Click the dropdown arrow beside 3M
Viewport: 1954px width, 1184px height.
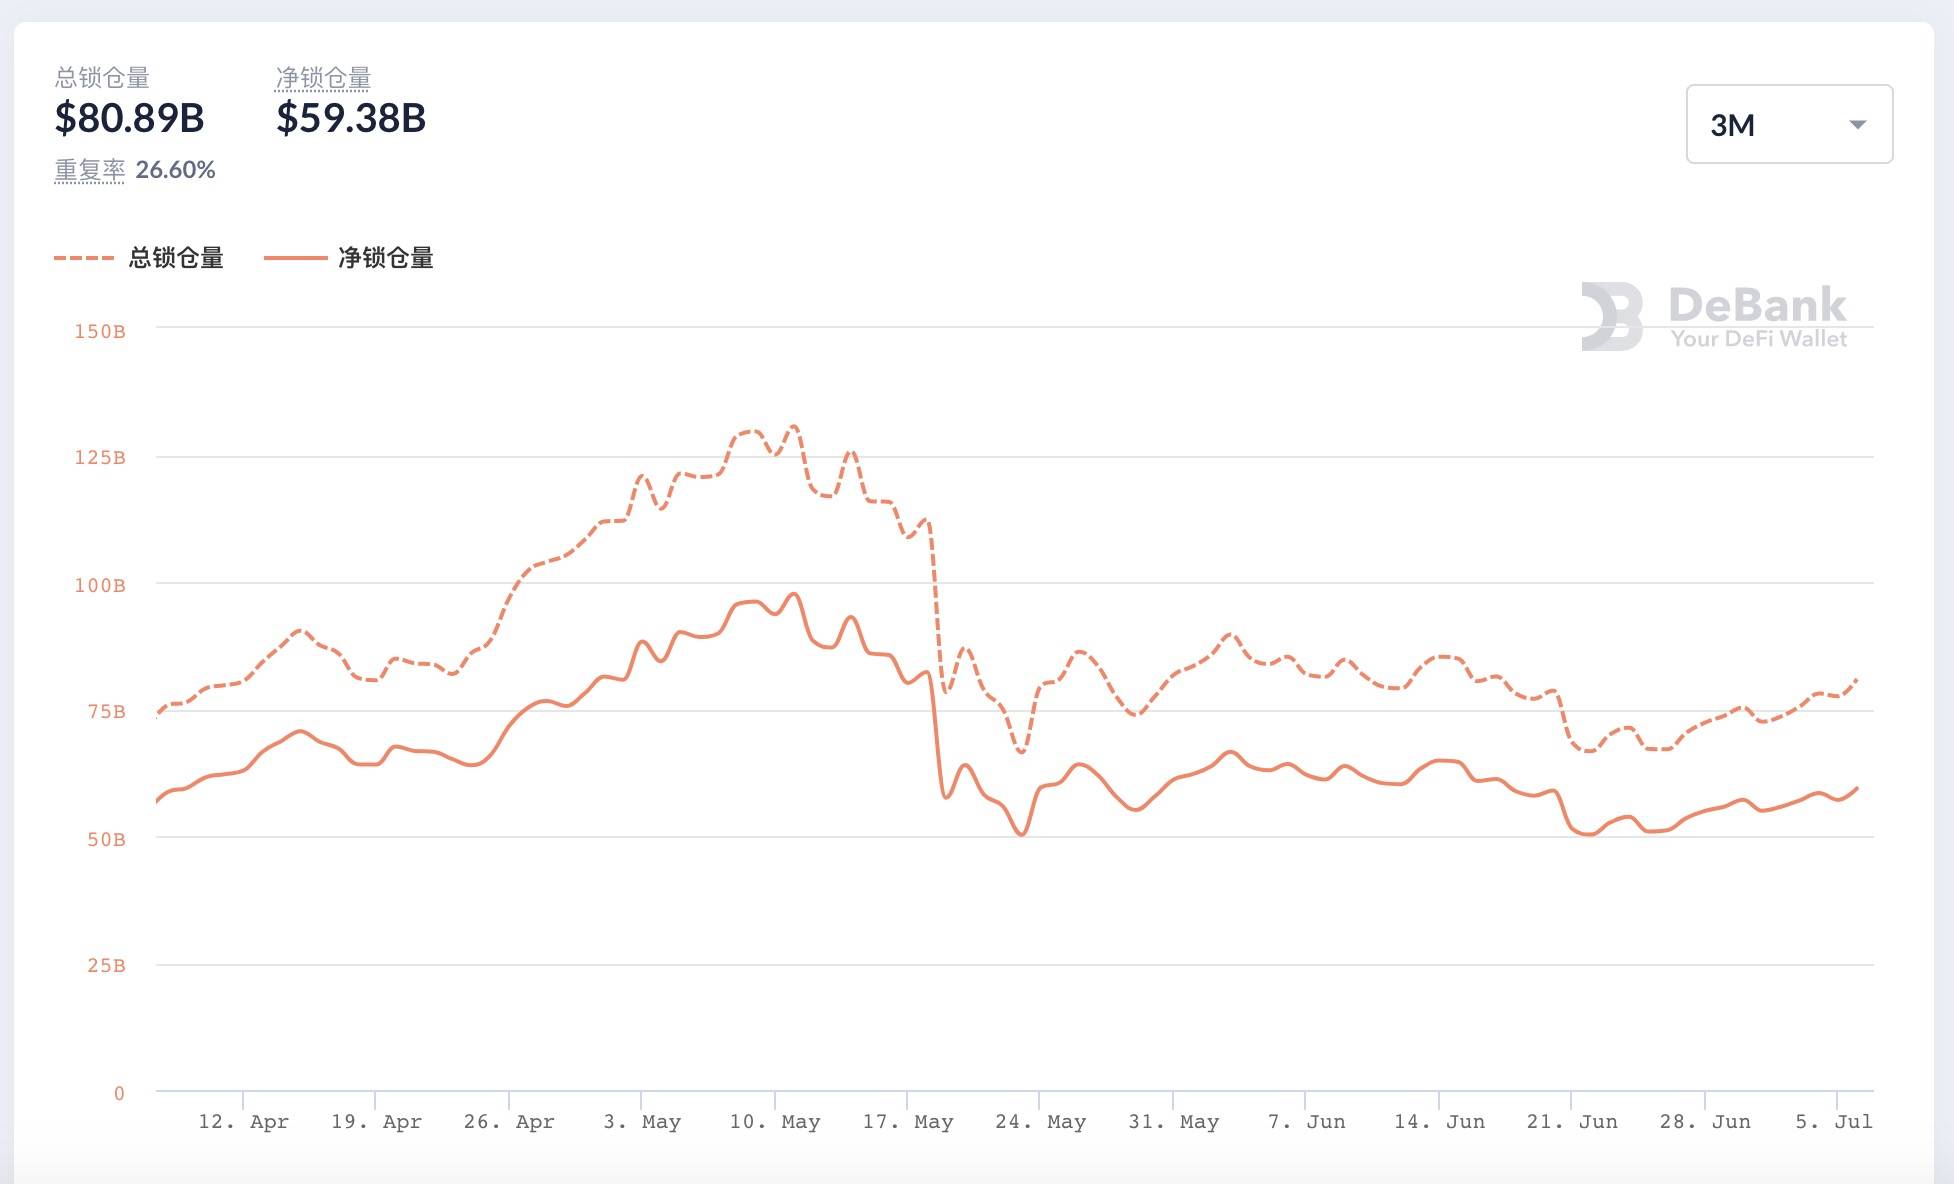coord(1858,125)
